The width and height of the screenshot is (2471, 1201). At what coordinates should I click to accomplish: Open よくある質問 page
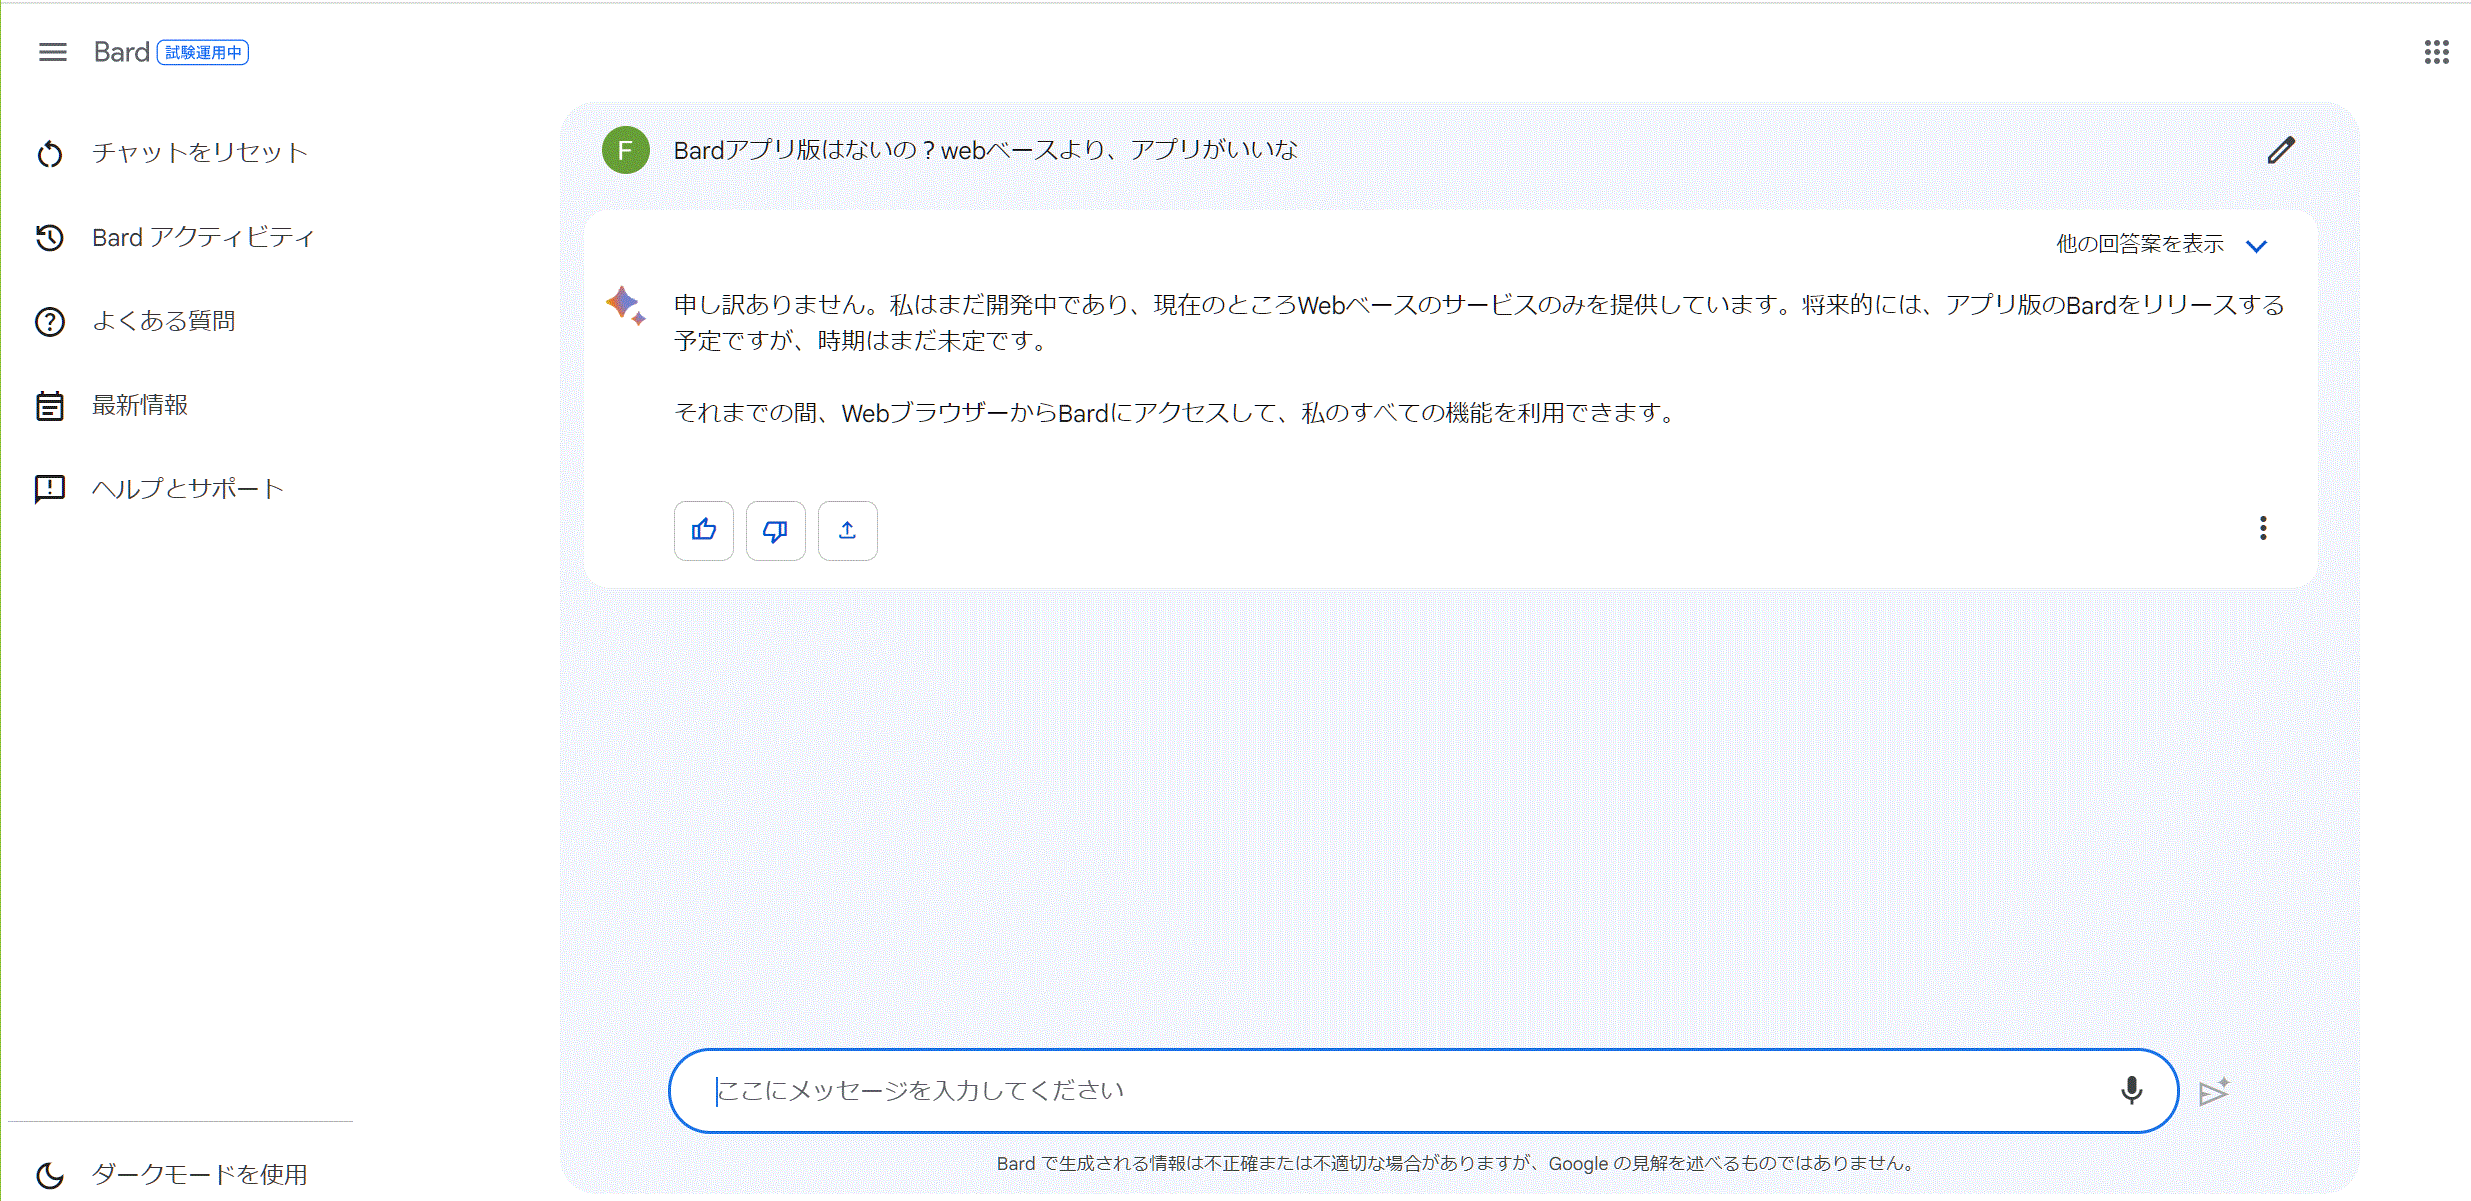pyautogui.click(x=164, y=321)
